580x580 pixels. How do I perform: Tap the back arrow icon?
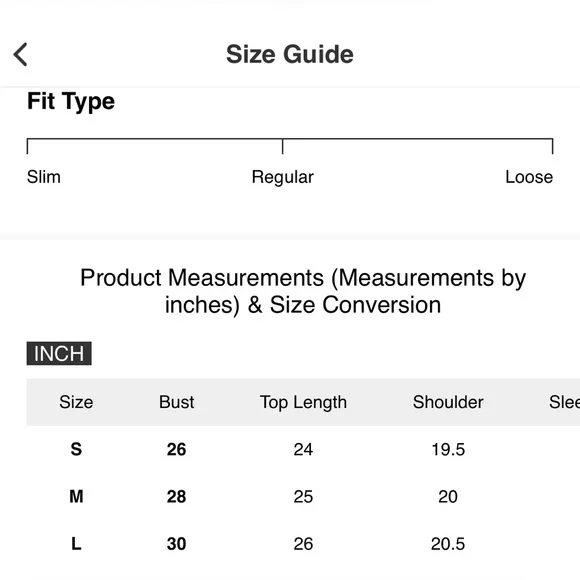pyautogui.click(x=20, y=54)
